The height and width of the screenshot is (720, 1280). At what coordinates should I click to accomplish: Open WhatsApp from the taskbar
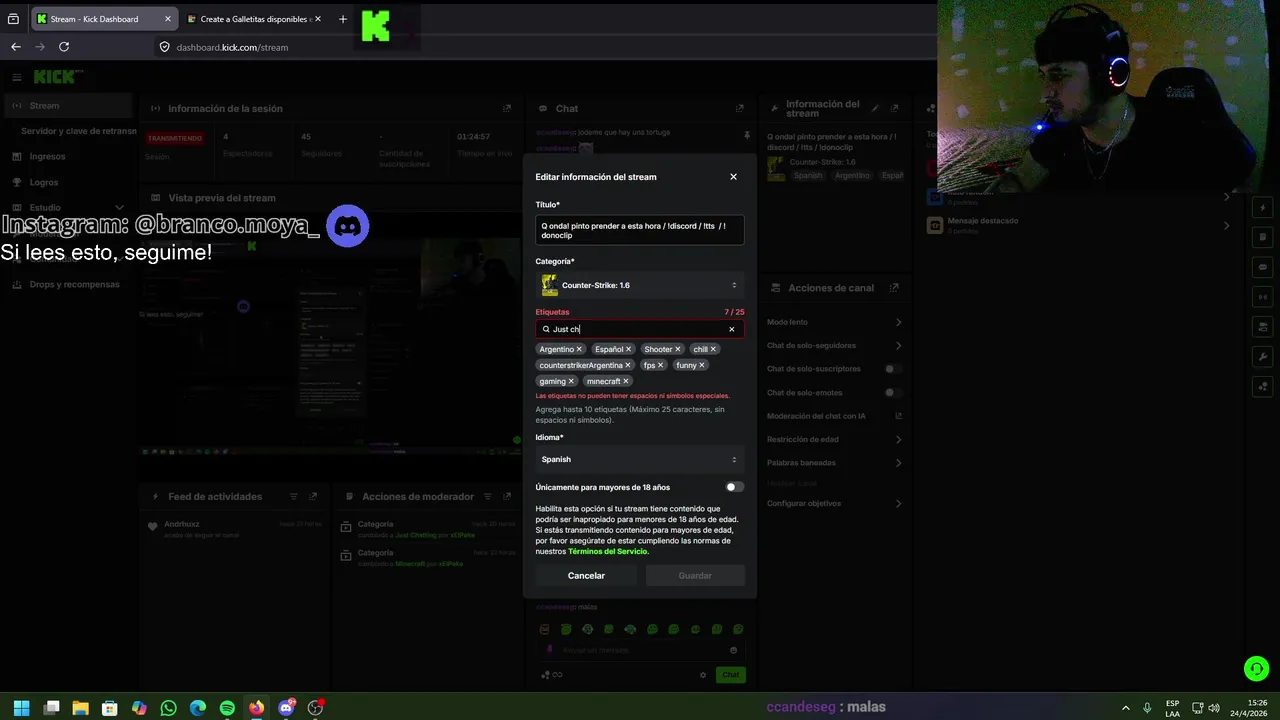(168, 708)
